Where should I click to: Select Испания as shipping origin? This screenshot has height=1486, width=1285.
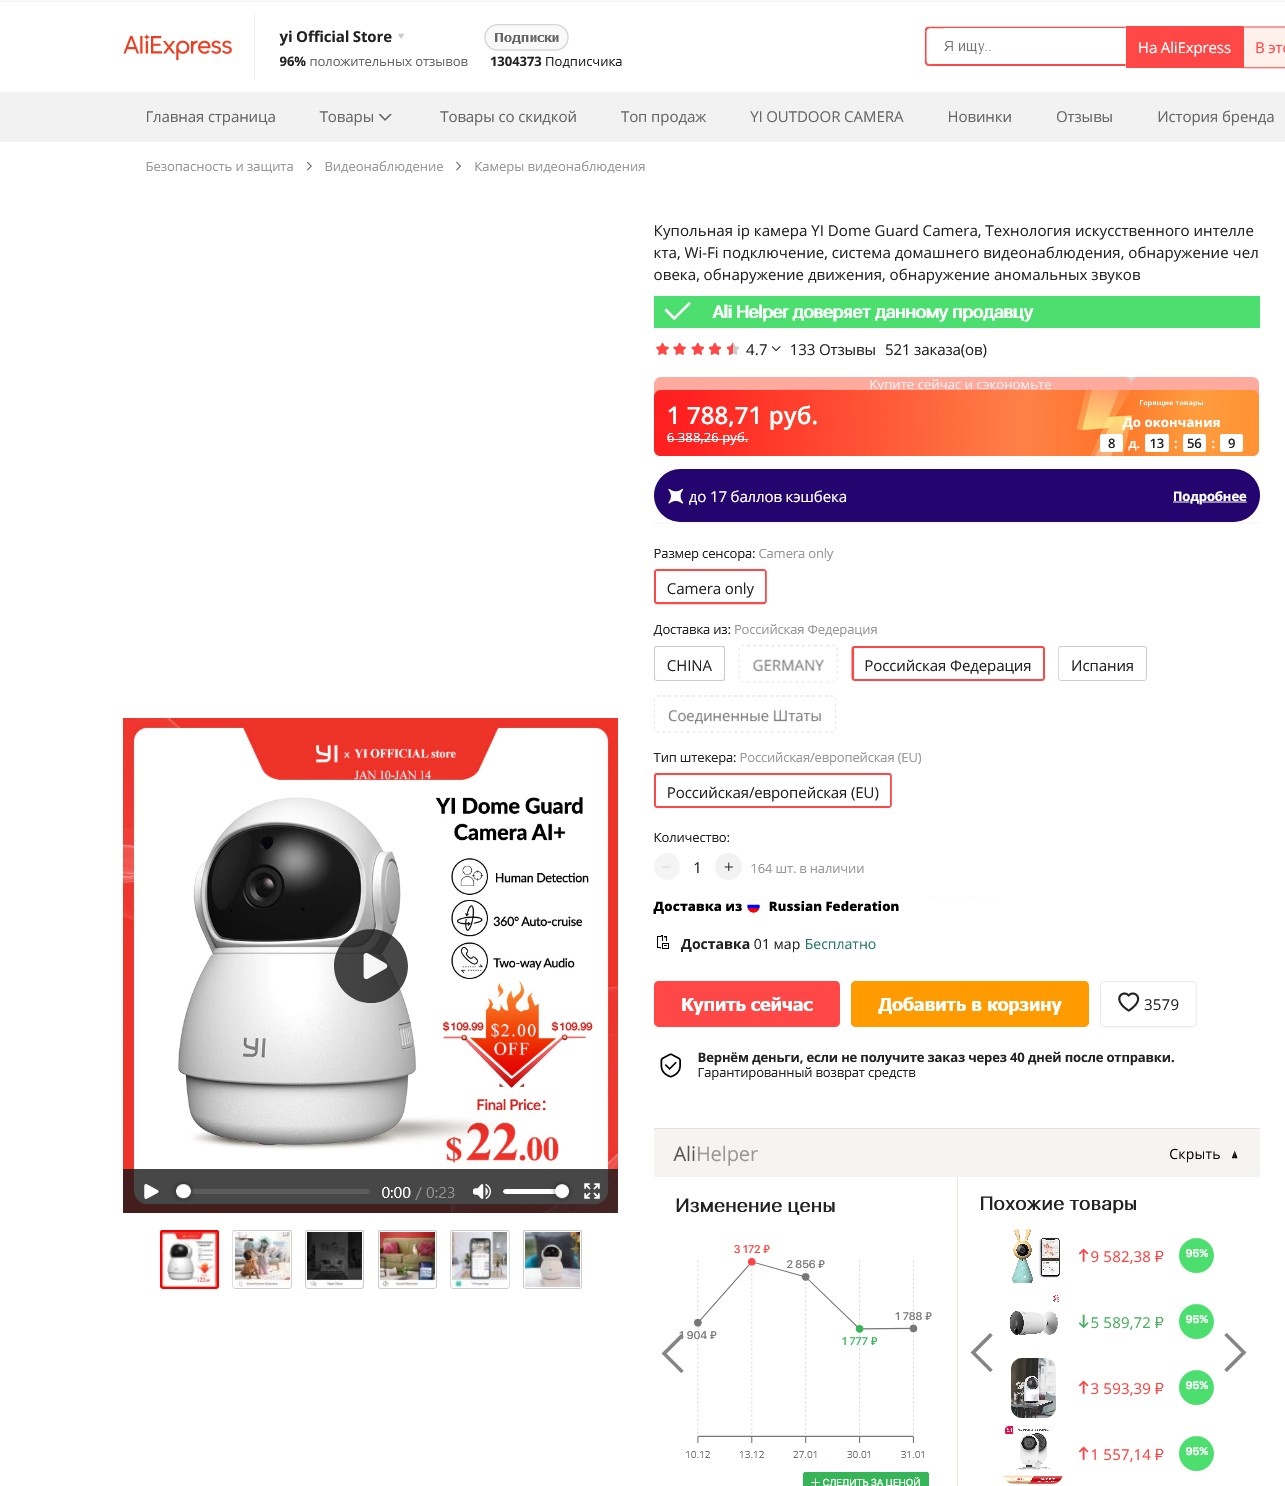click(x=1102, y=665)
